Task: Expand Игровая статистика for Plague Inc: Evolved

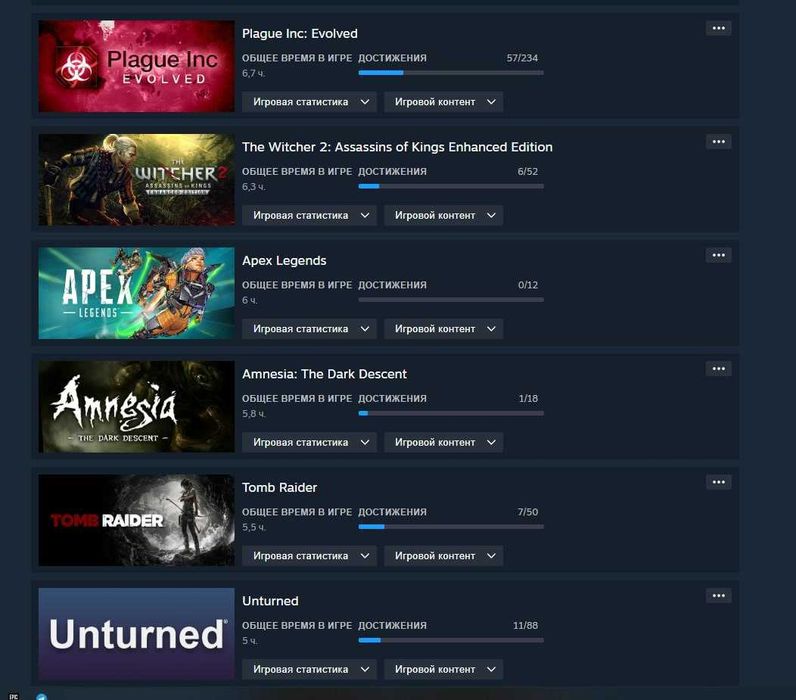Action: pyautogui.click(x=309, y=102)
